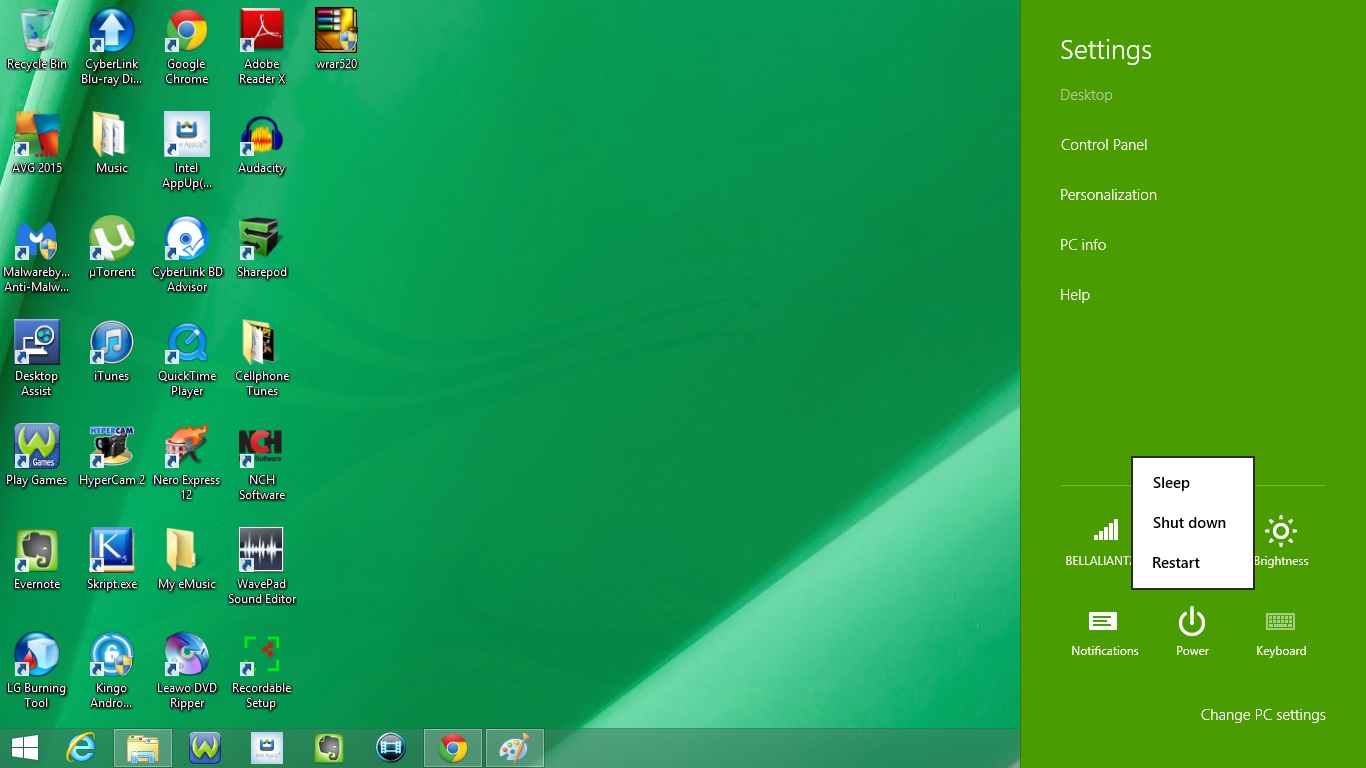Click the Nero Express 12 icon
Image resolution: width=1366 pixels, height=768 pixels.
tap(187, 463)
